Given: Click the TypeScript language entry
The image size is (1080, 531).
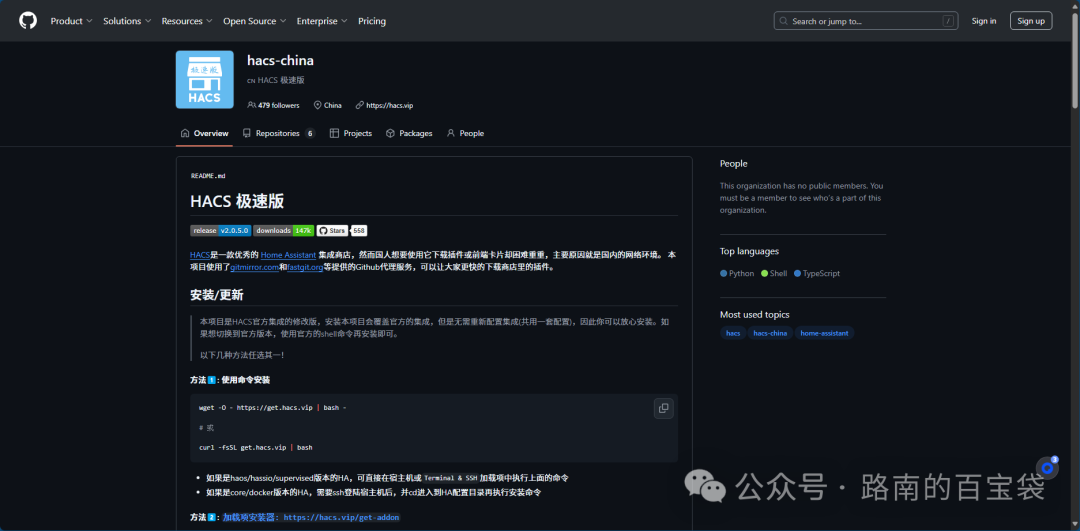Looking at the screenshot, I should click(x=817, y=273).
